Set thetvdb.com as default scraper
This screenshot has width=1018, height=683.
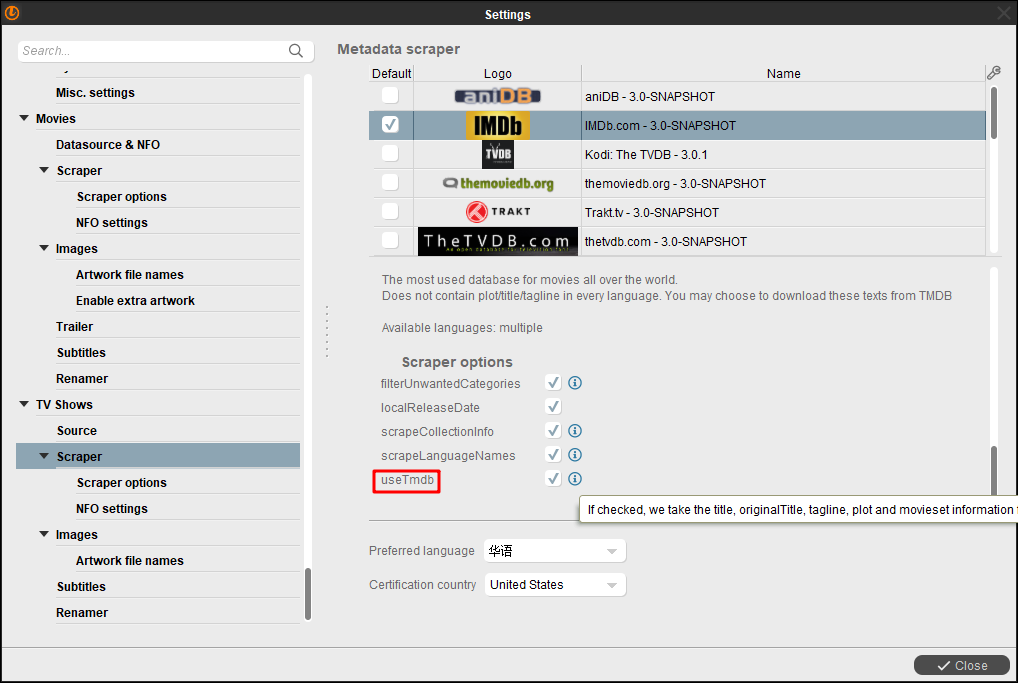point(390,240)
